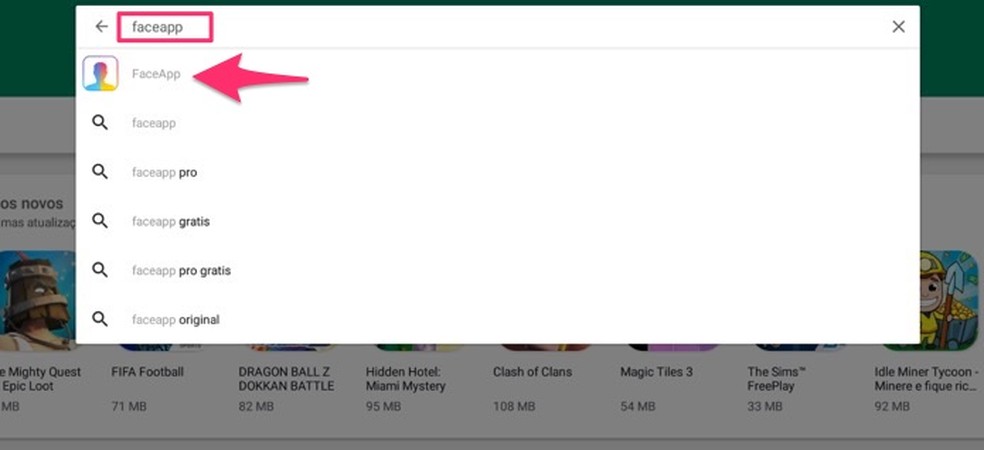Viewport: 984px width, 450px height.
Task: Choose "faceapp pro gratis" suggestion
Action: (181, 270)
